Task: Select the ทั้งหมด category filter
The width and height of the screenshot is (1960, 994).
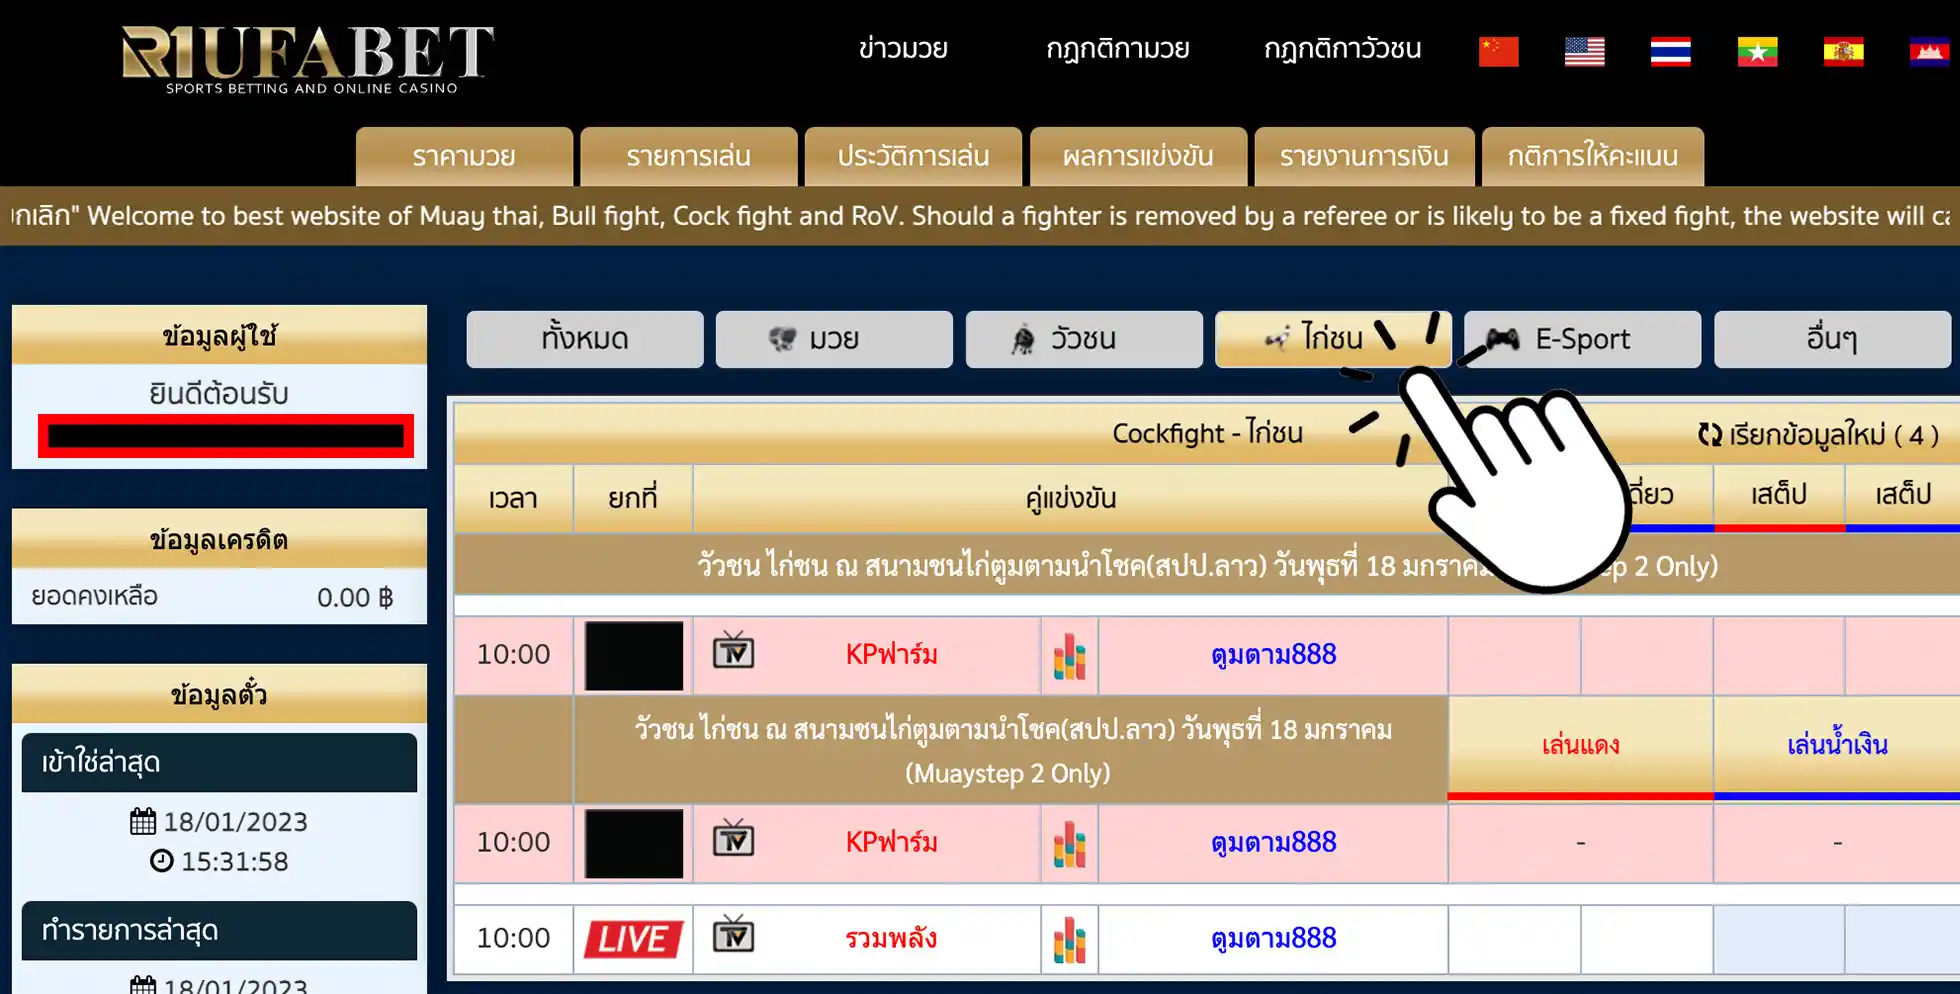Action: coord(585,339)
